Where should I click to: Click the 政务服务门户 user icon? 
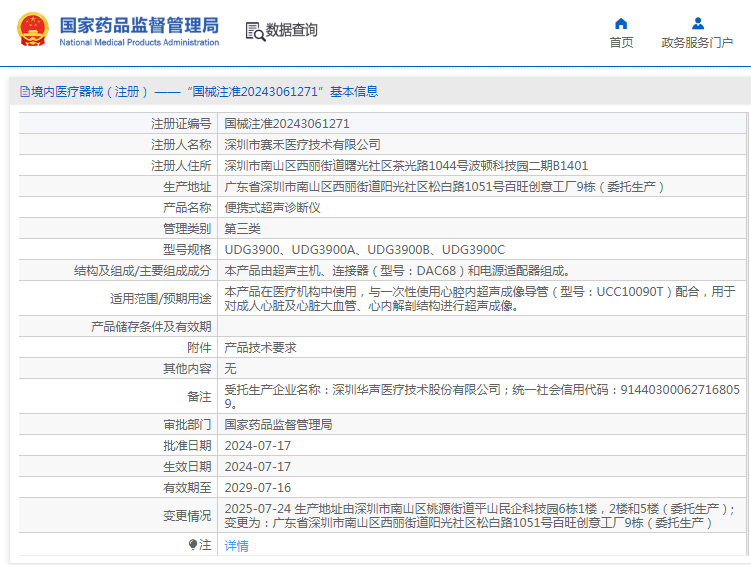698,23
